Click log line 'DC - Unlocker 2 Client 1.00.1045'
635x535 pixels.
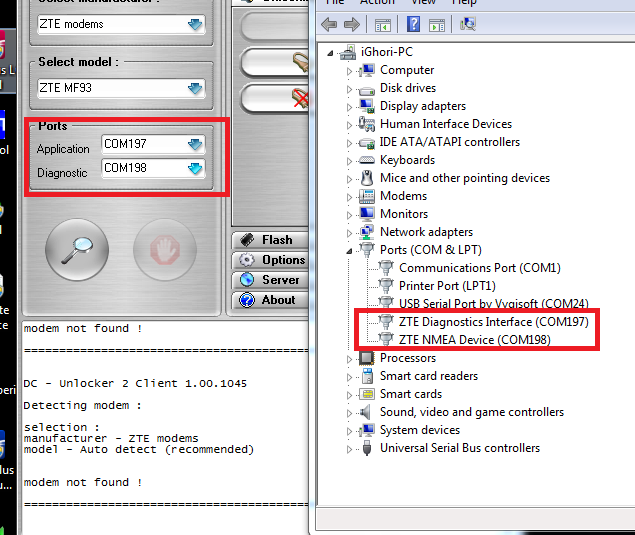[135, 384]
